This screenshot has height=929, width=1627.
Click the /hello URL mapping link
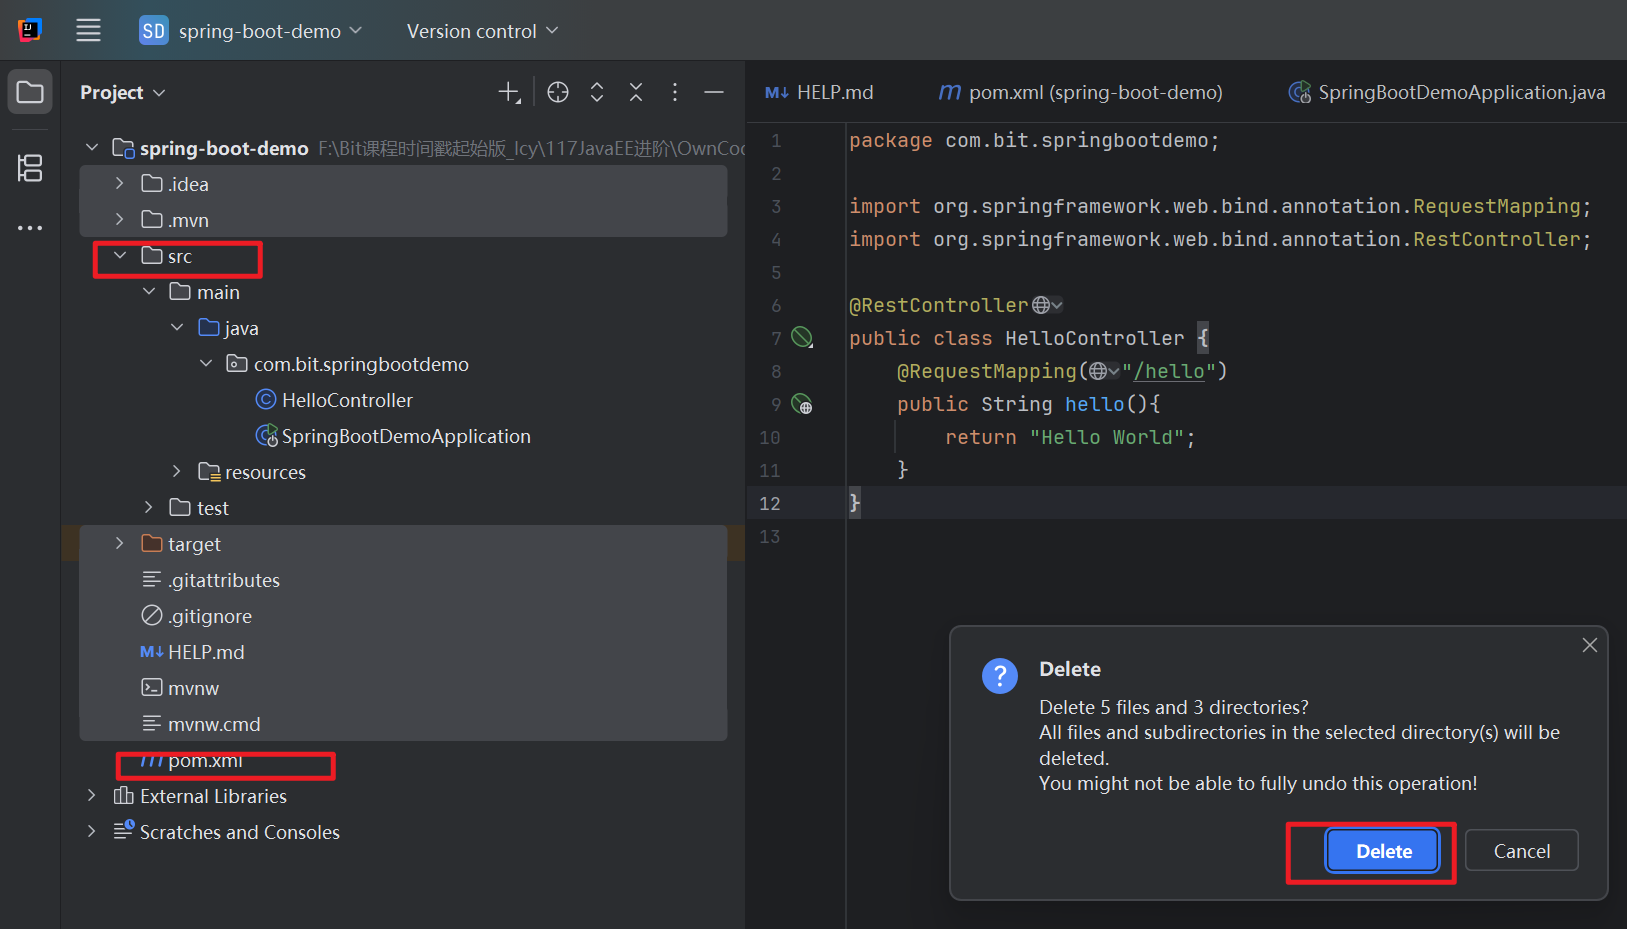tap(1169, 371)
